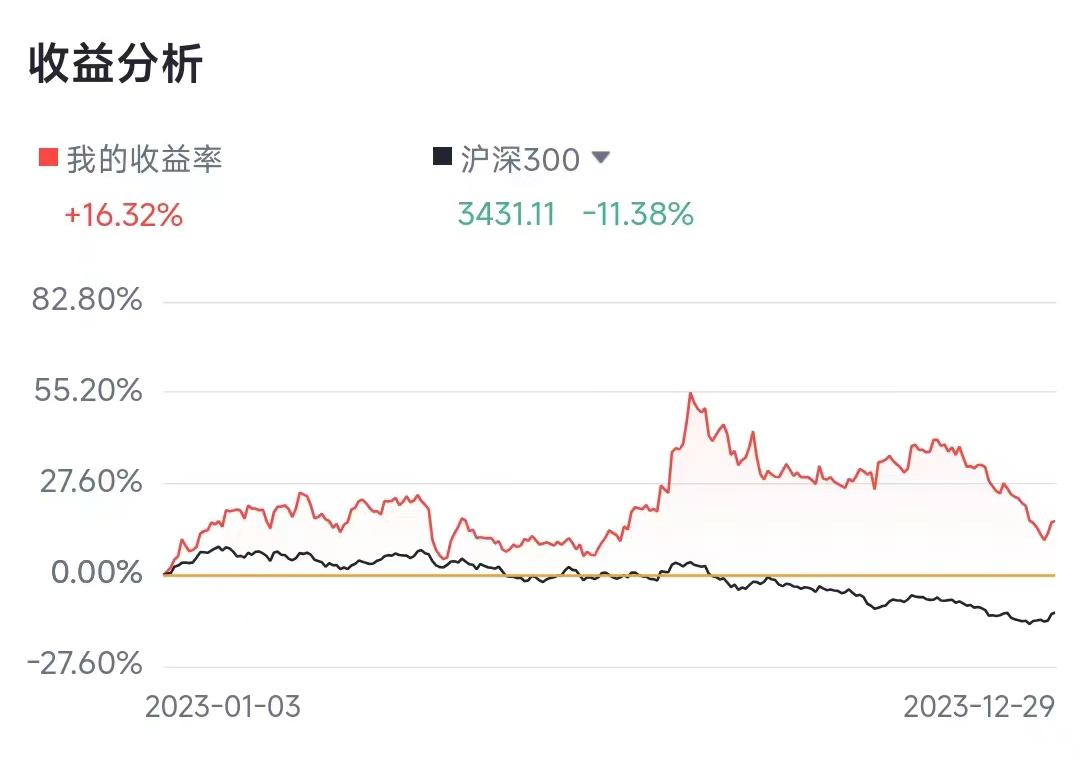Click the 3431.11 index value
Screen dimensions: 1080x768
click(x=506, y=214)
